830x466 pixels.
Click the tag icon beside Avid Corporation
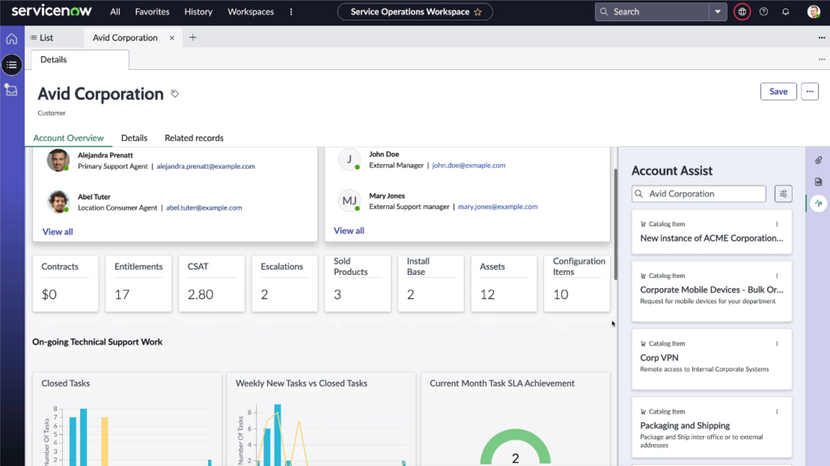(175, 94)
